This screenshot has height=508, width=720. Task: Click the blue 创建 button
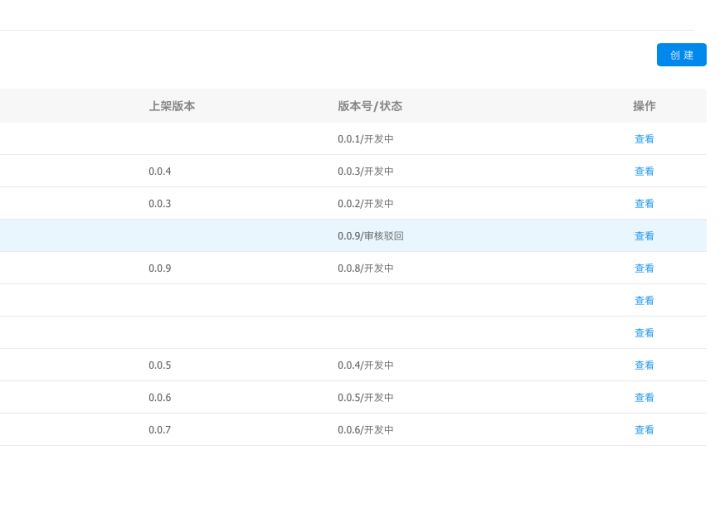tap(681, 55)
